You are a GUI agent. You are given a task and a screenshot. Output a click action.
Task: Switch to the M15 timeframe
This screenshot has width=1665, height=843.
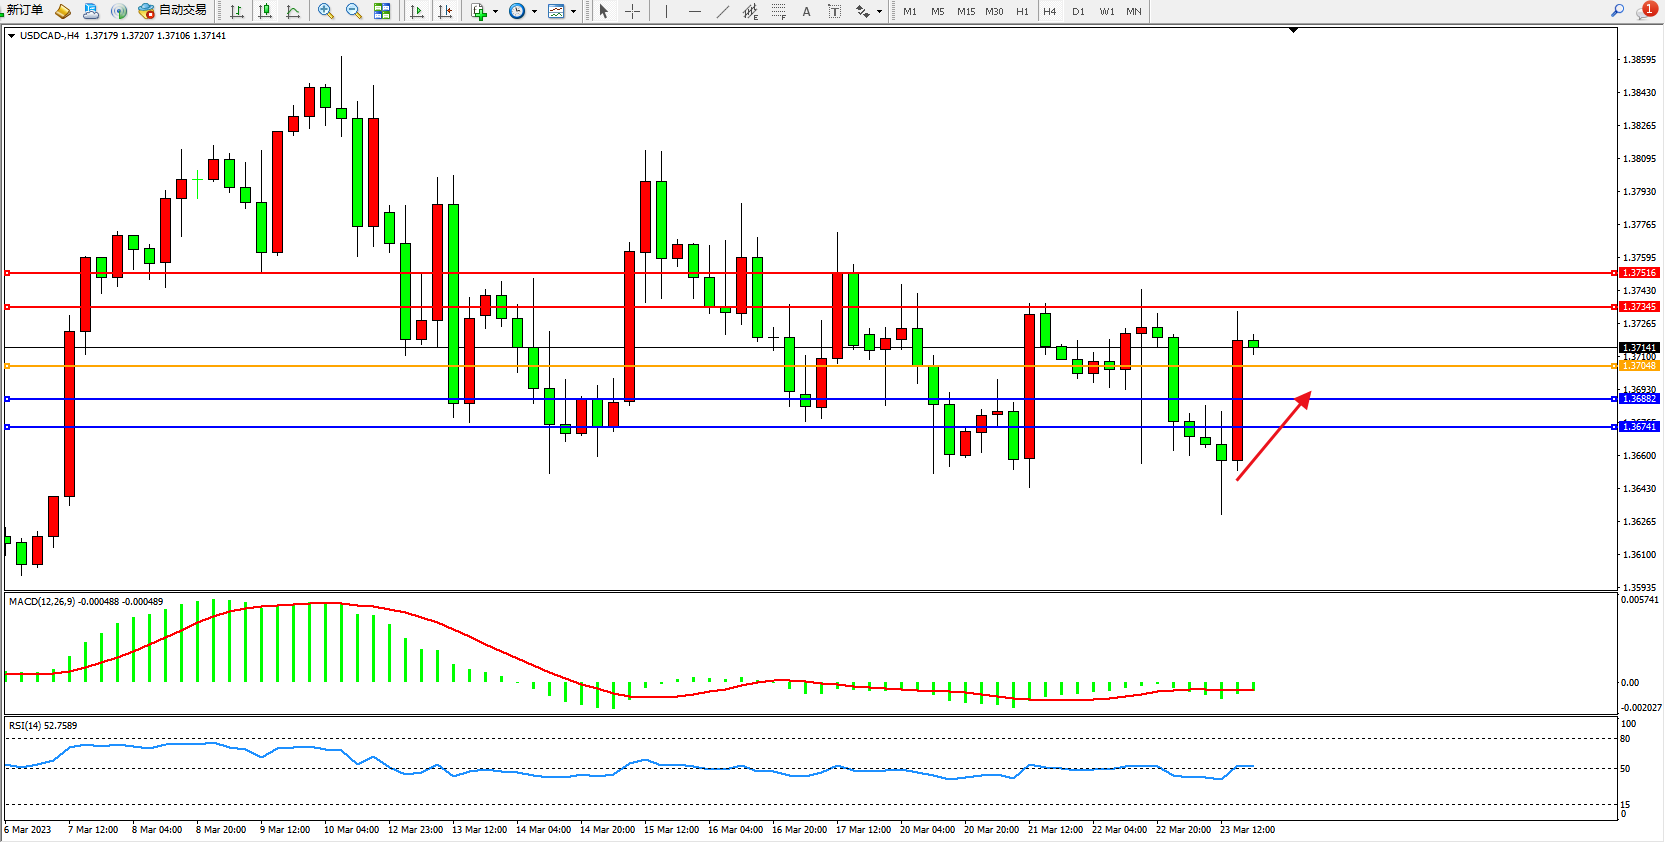[x=965, y=11]
